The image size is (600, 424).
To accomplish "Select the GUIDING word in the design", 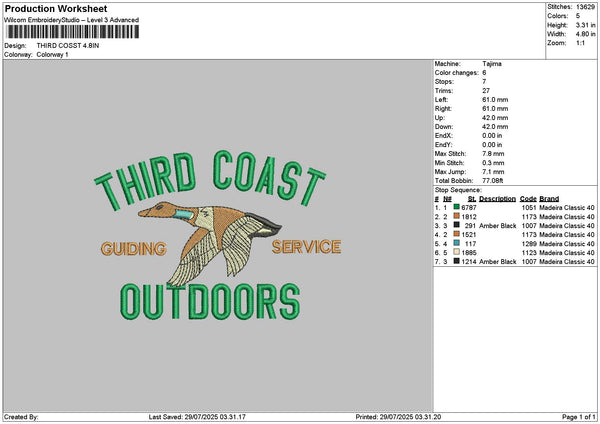I will point(134,249).
